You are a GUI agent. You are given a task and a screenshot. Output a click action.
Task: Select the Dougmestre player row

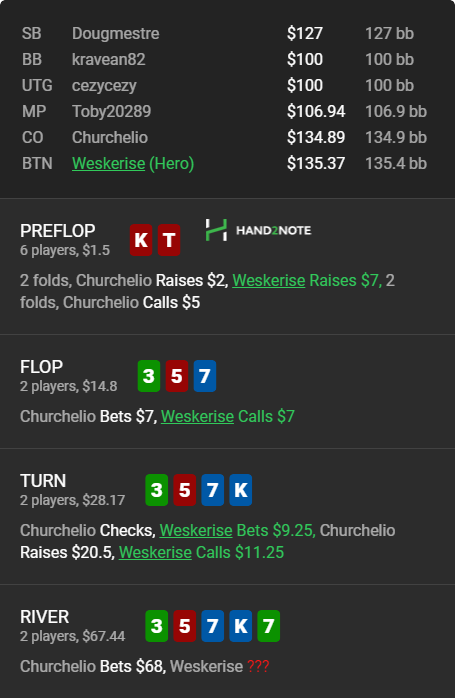pyautogui.click(x=224, y=33)
